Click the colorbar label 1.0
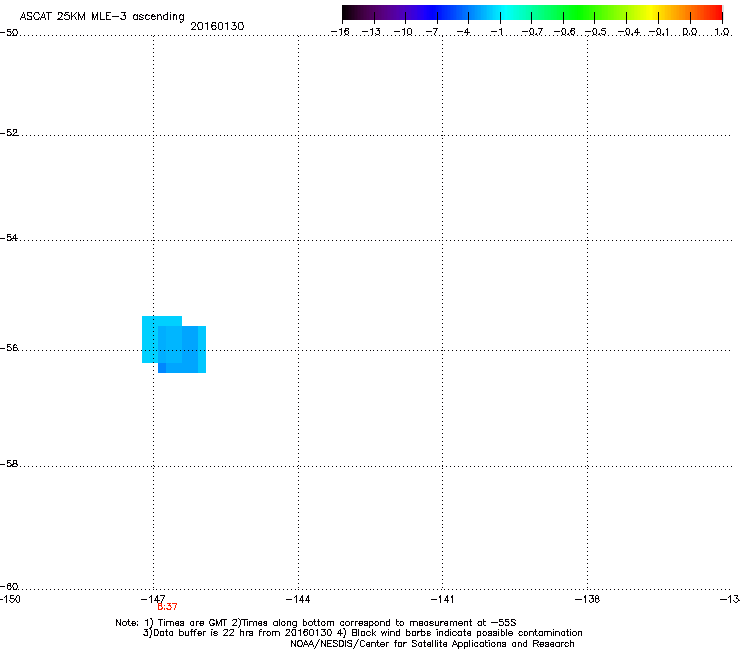 click(x=722, y=32)
